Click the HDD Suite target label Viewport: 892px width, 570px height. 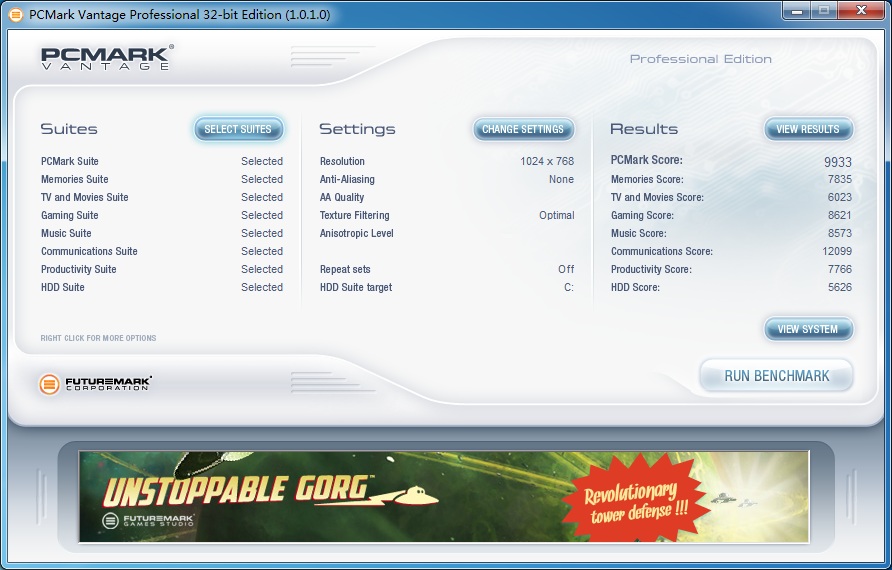(x=356, y=287)
